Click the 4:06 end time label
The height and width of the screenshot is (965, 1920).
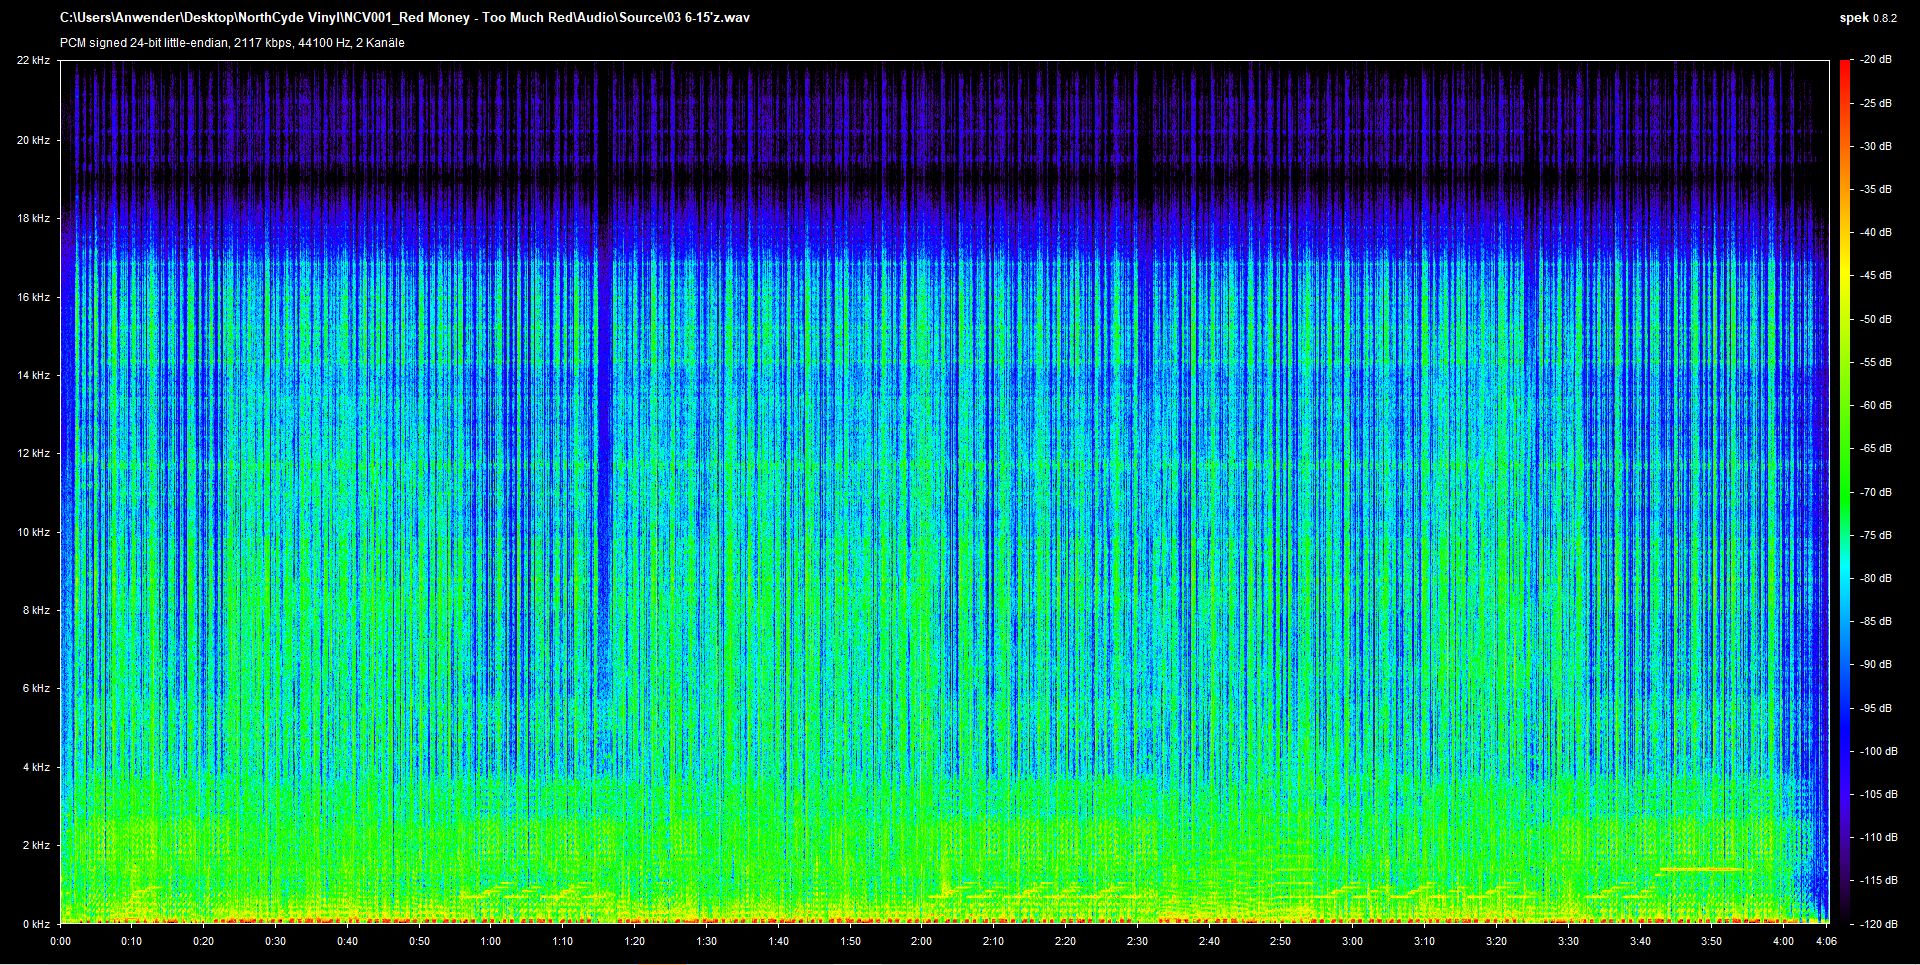[x=1825, y=941]
